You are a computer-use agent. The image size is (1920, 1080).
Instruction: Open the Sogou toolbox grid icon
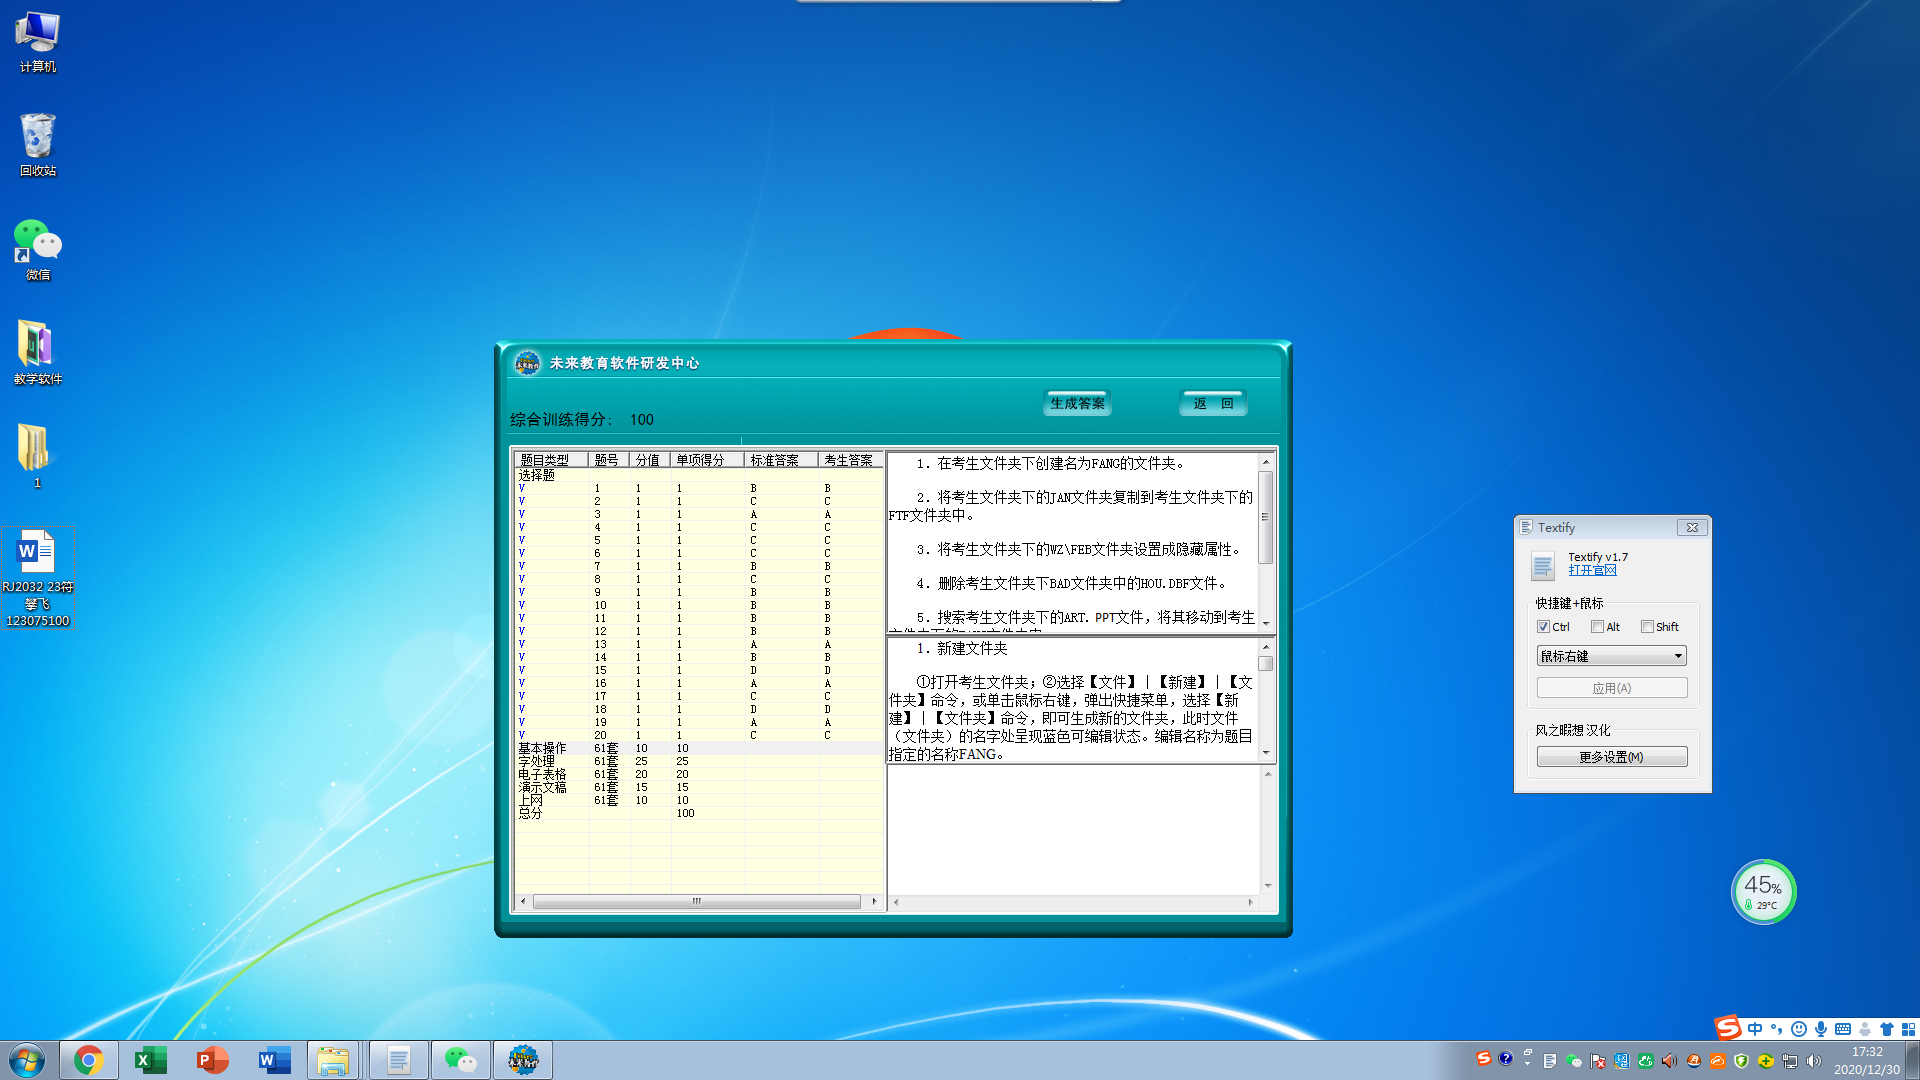tap(1908, 1029)
